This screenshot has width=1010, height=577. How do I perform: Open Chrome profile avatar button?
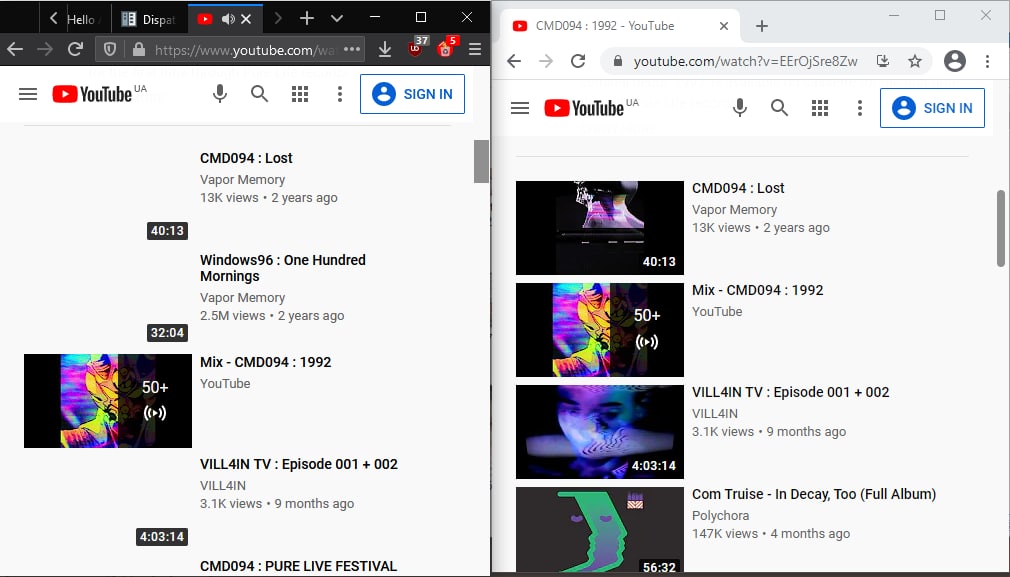click(955, 61)
